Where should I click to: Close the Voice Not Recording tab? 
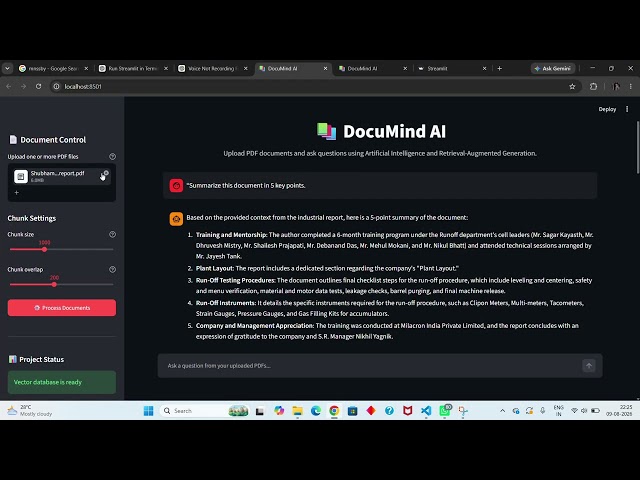(x=245, y=69)
